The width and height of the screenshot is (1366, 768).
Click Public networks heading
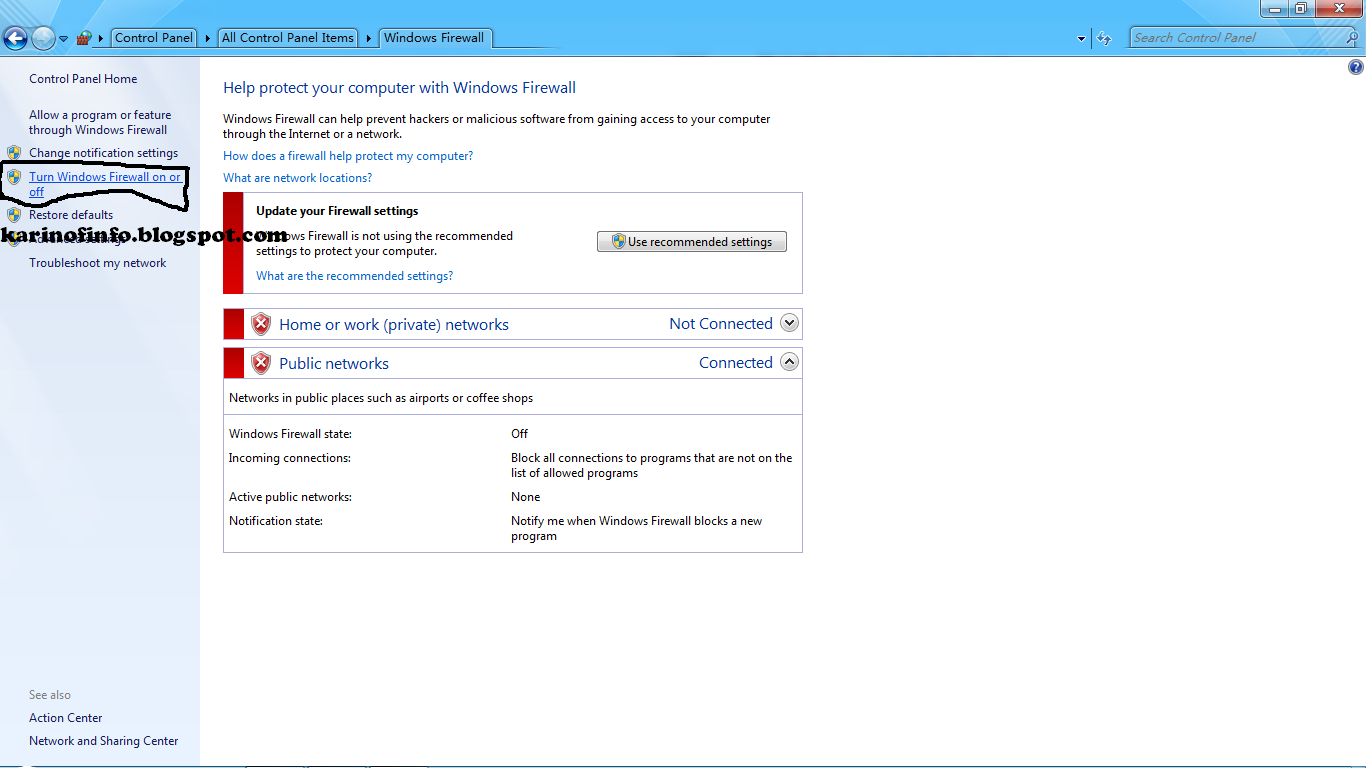pos(334,364)
